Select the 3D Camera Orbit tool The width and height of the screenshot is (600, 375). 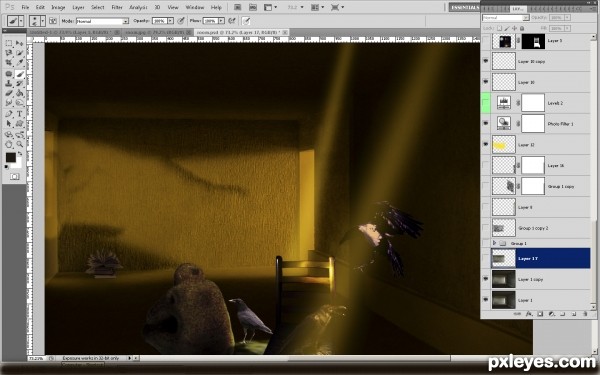(x=19, y=135)
